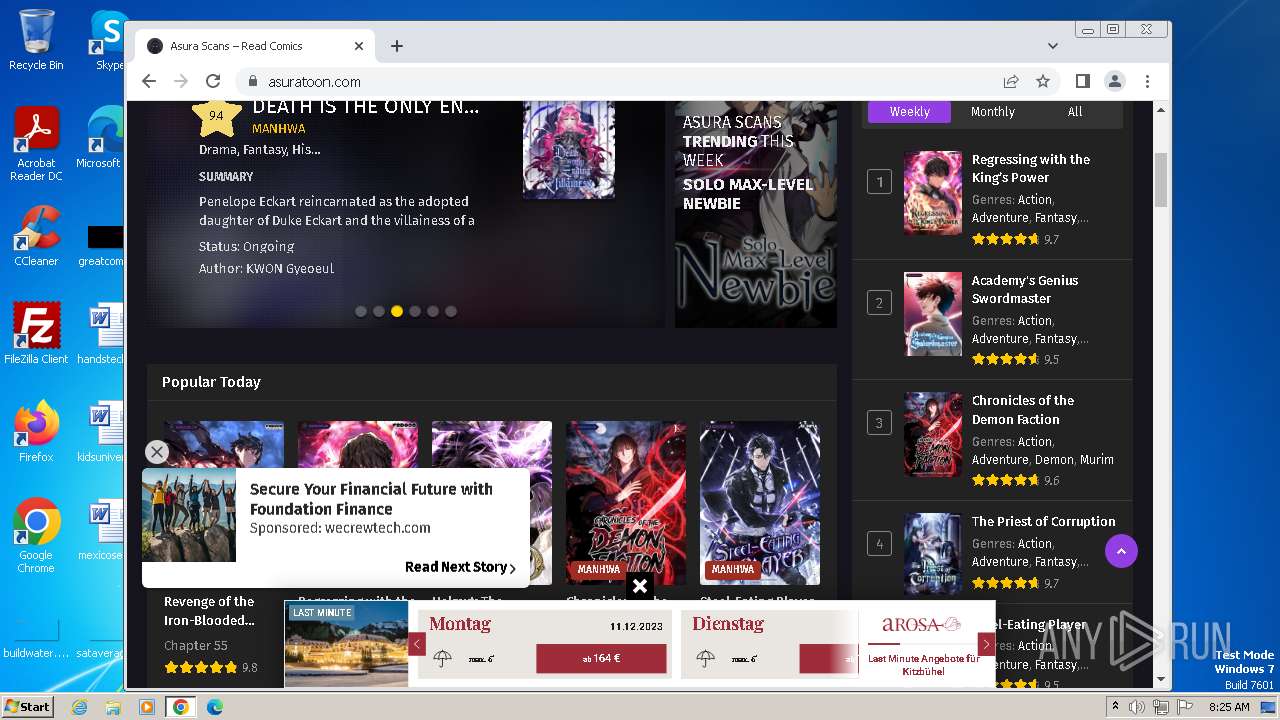Viewport: 1280px width, 720px height.
Task: Select the Monthly ranking tab
Action: tap(992, 112)
